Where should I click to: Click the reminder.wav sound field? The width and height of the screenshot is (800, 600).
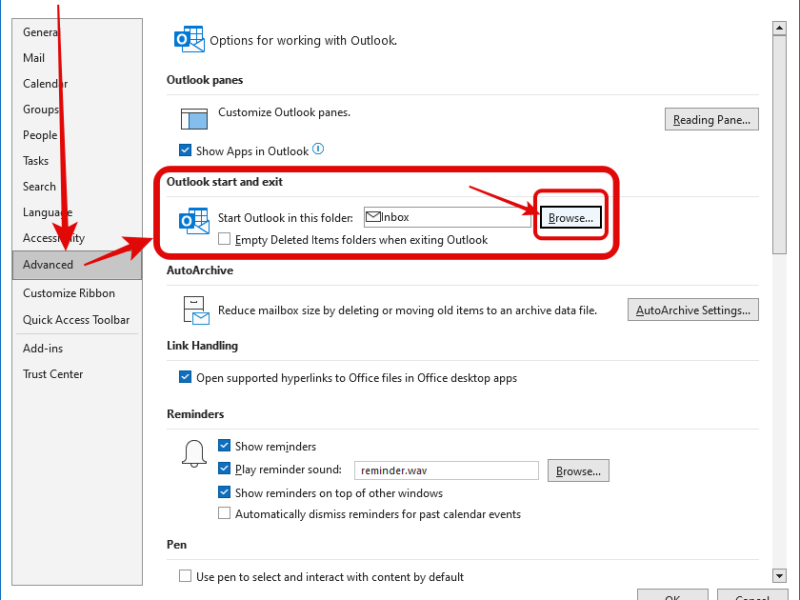446,470
